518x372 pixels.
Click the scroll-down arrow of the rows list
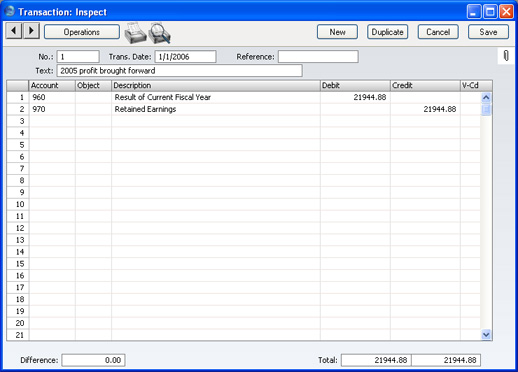(486, 334)
